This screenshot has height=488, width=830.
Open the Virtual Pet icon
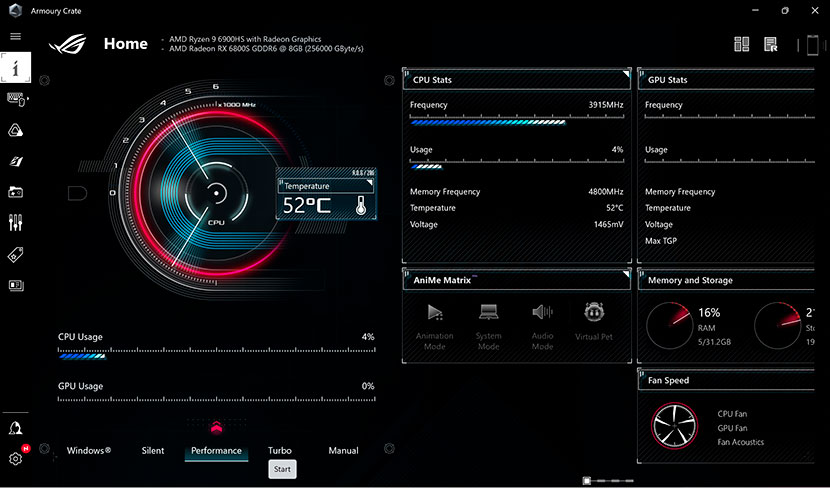(x=594, y=312)
